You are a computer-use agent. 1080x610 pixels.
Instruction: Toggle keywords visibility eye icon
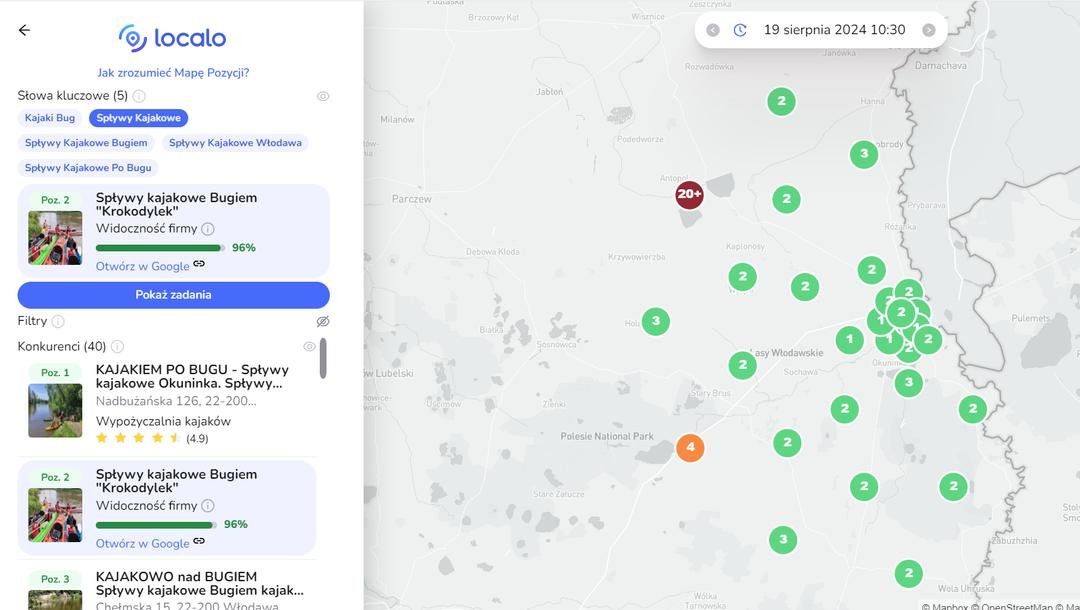pos(323,96)
